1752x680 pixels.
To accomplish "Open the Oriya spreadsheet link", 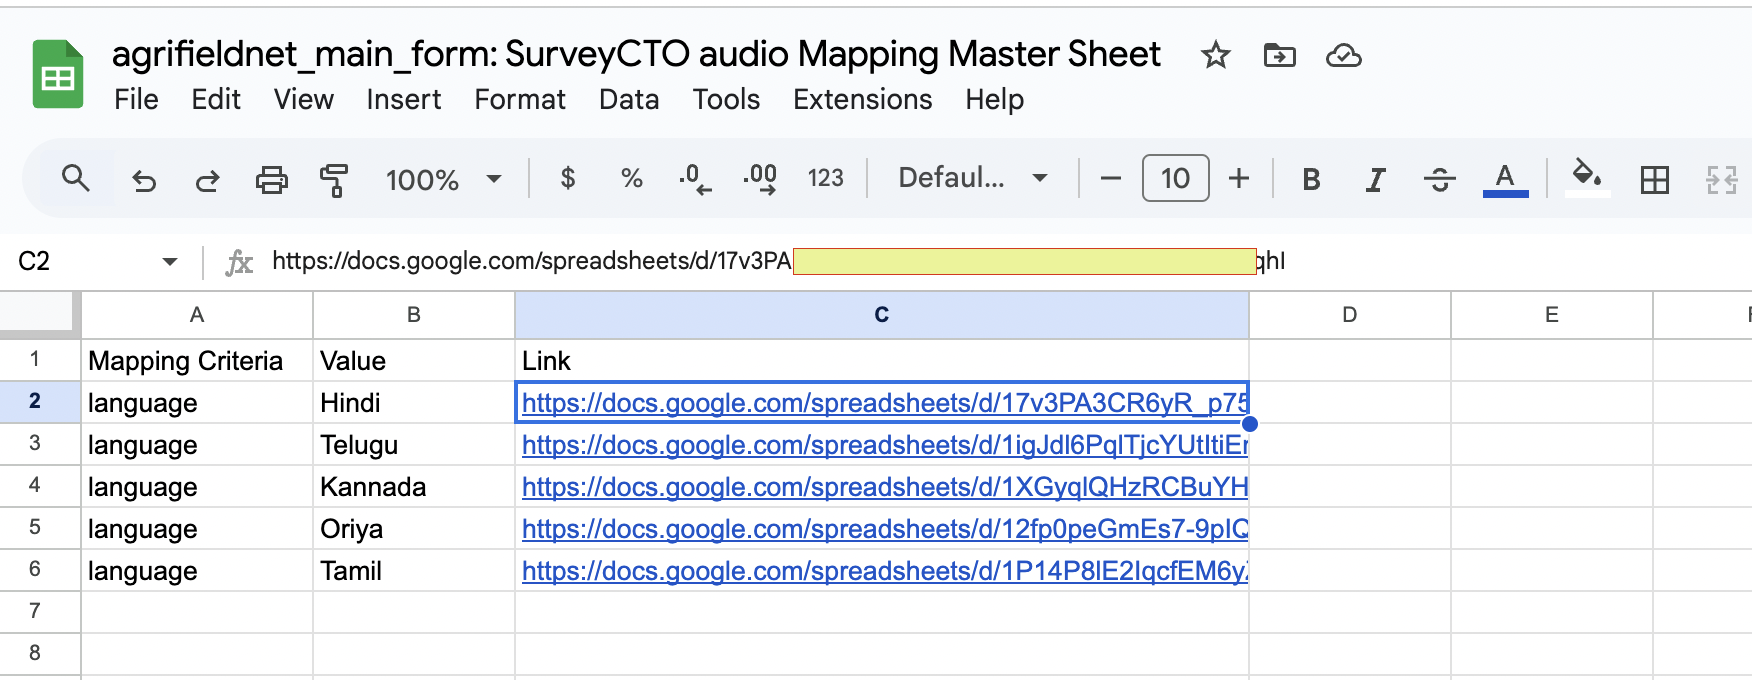I will point(884,529).
